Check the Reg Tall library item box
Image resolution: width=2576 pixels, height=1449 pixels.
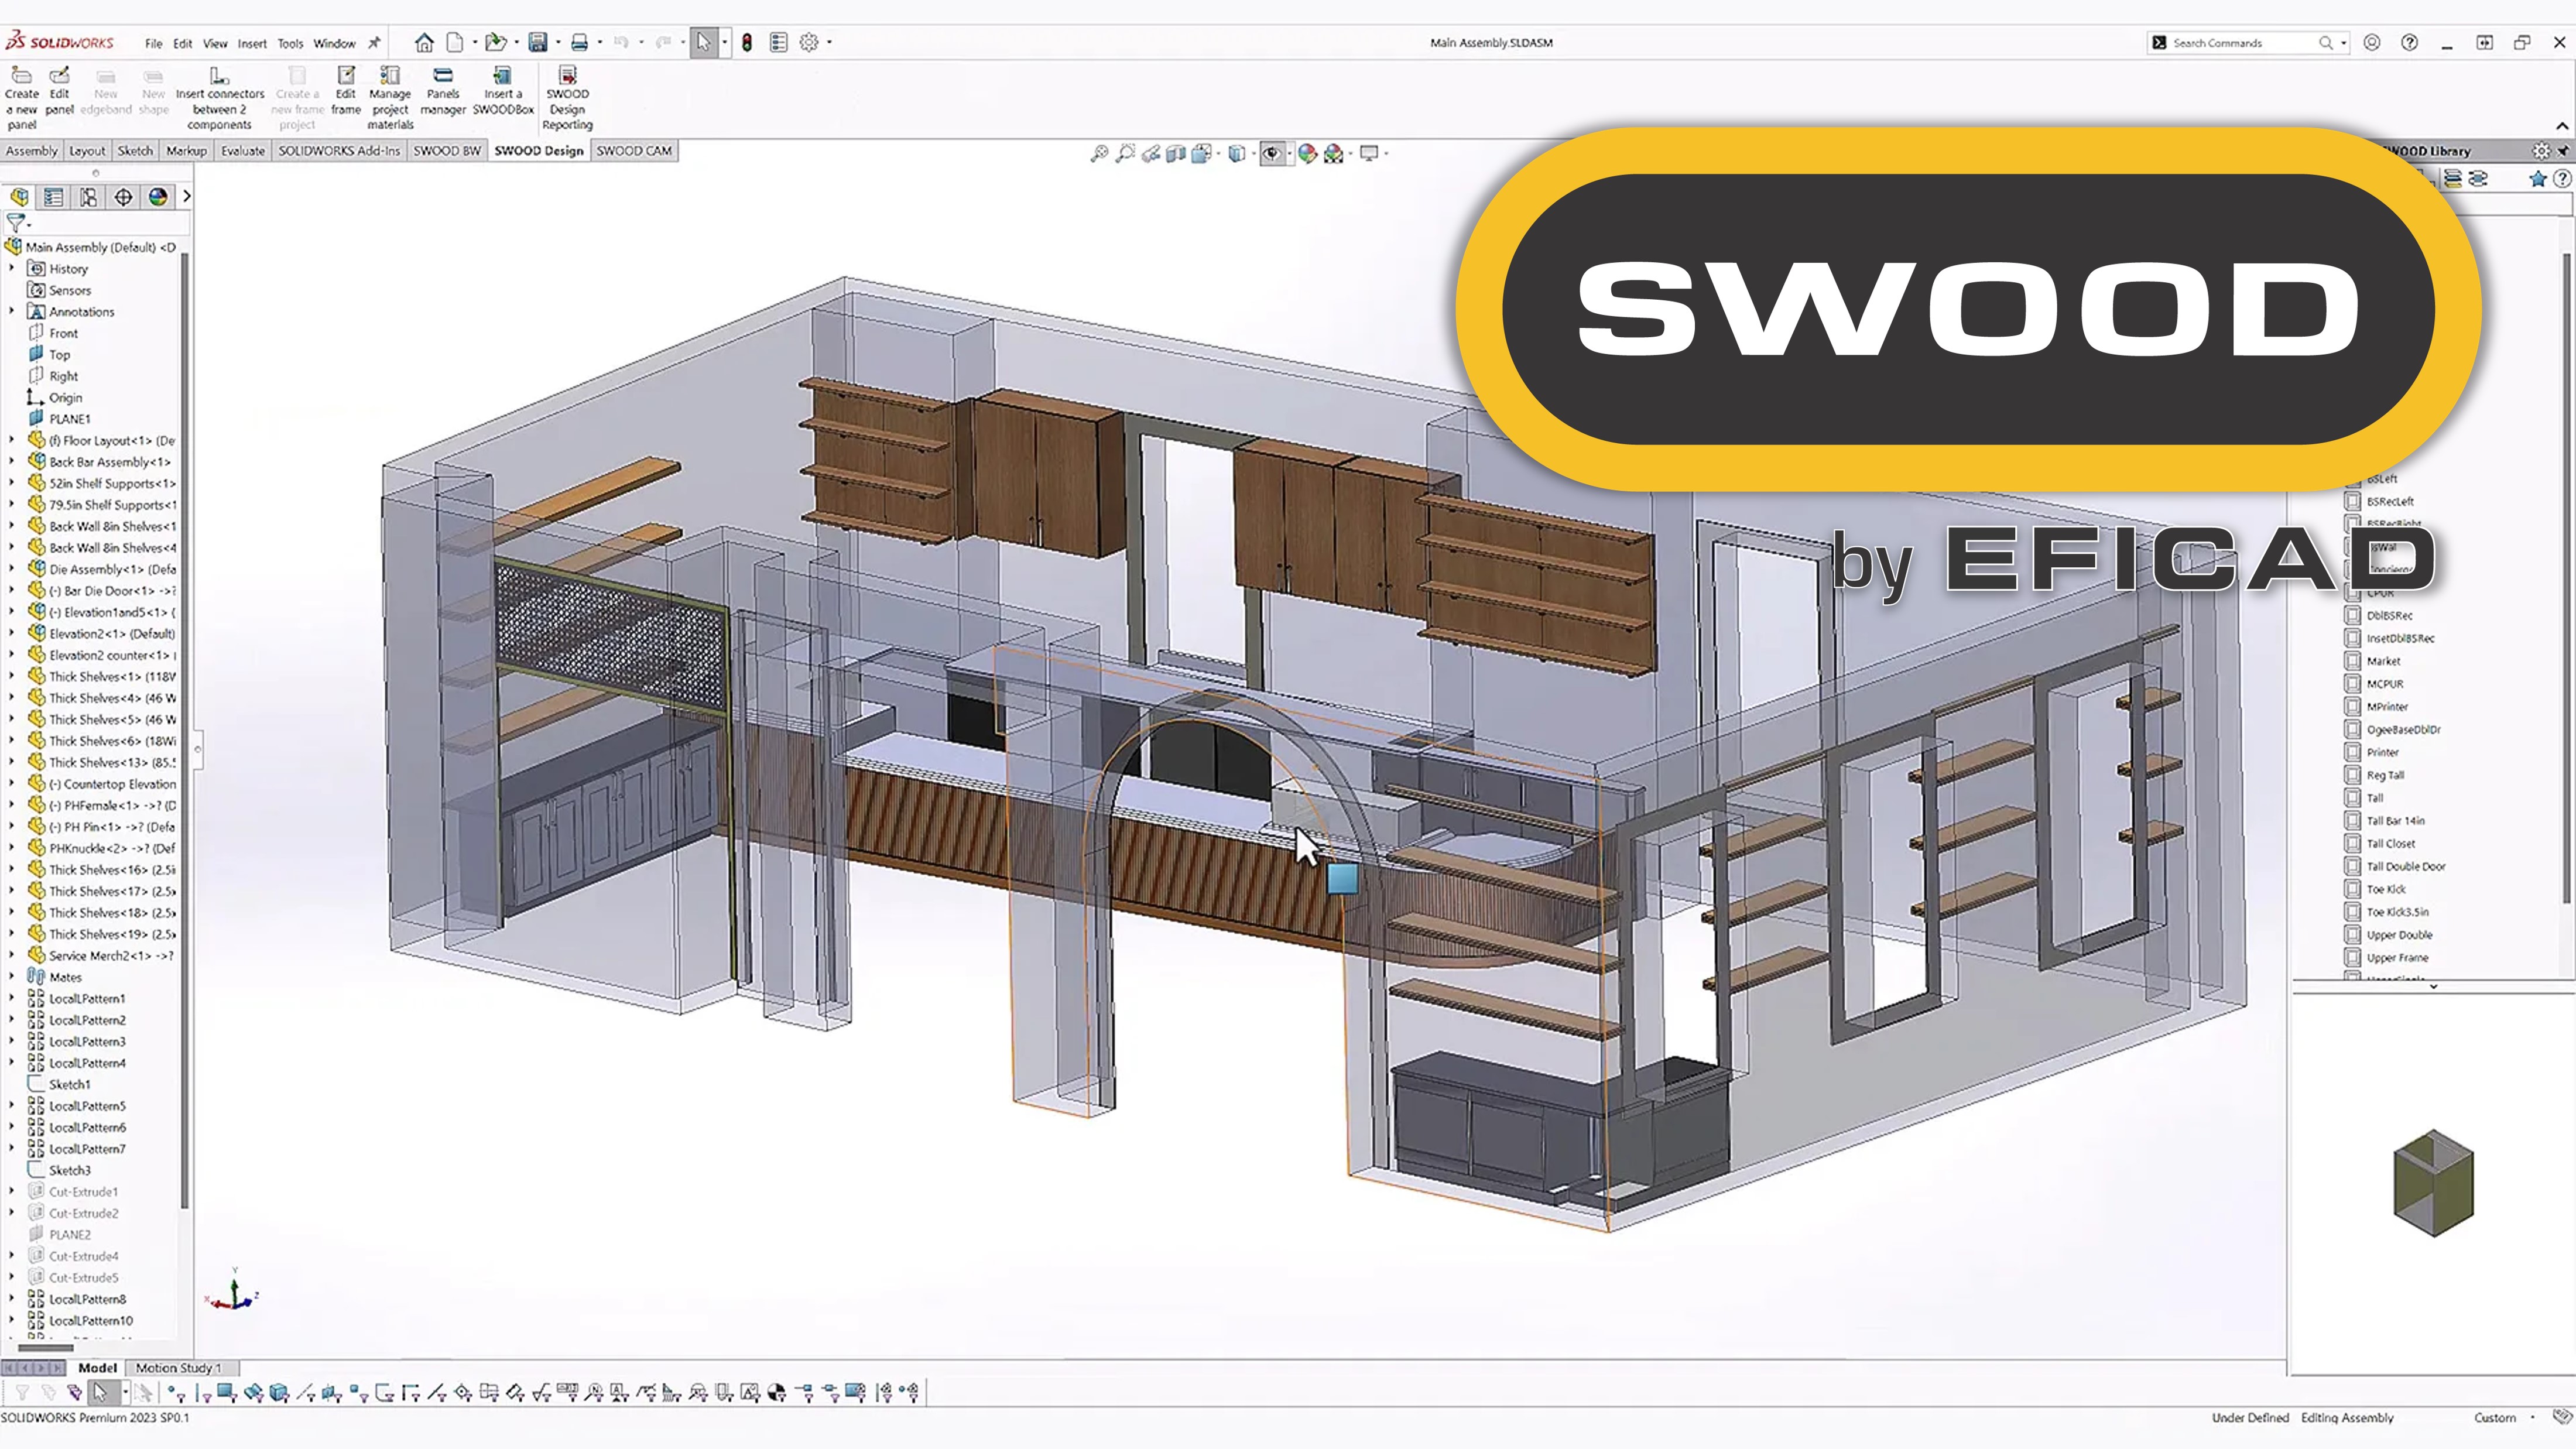click(x=2353, y=775)
